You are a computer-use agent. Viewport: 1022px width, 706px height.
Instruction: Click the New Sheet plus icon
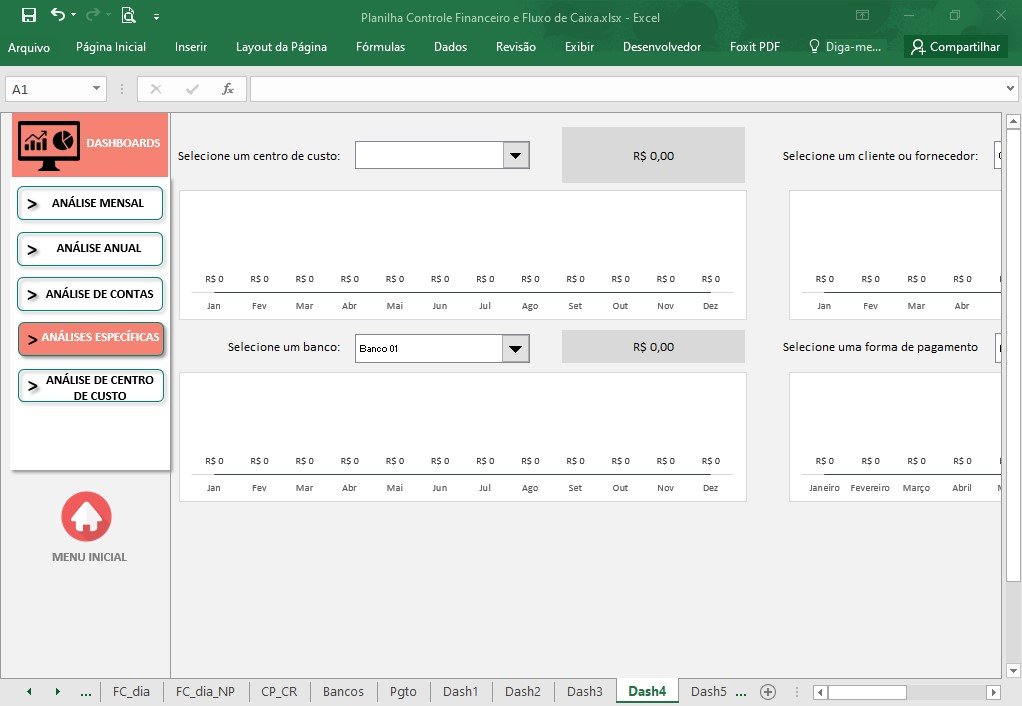point(768,692)
